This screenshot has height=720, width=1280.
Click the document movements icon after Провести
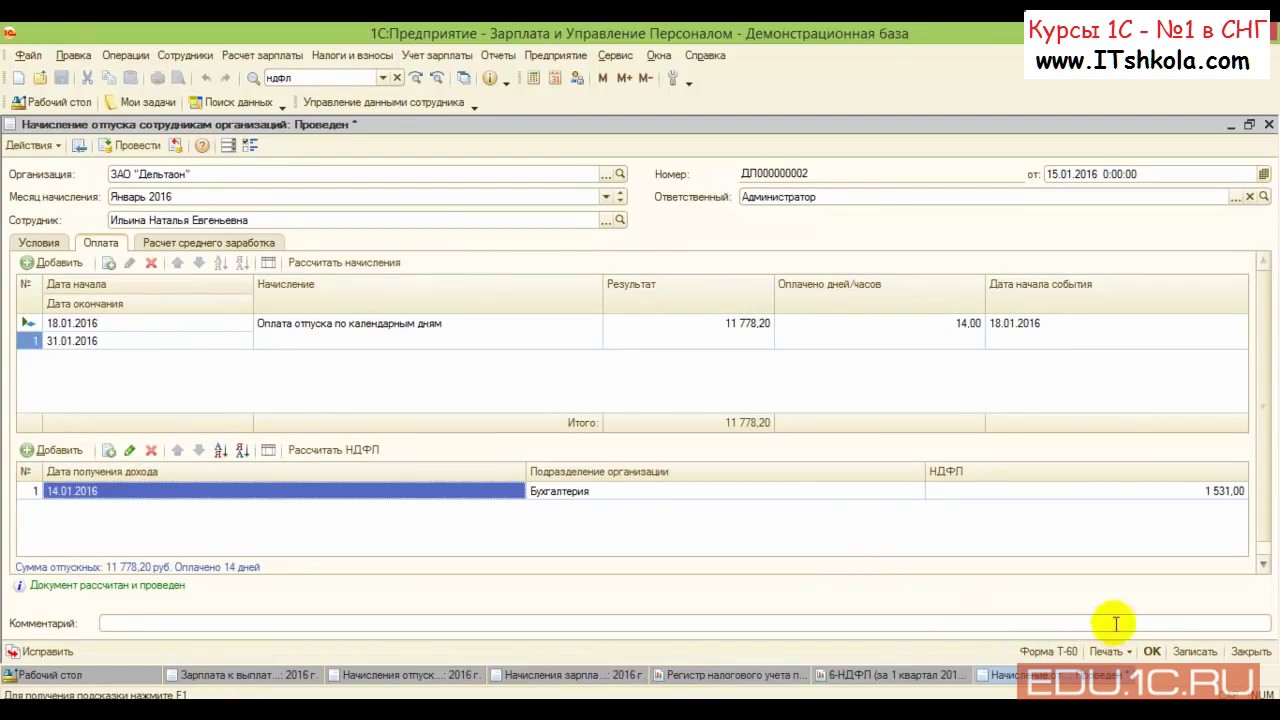click(176, 146)
